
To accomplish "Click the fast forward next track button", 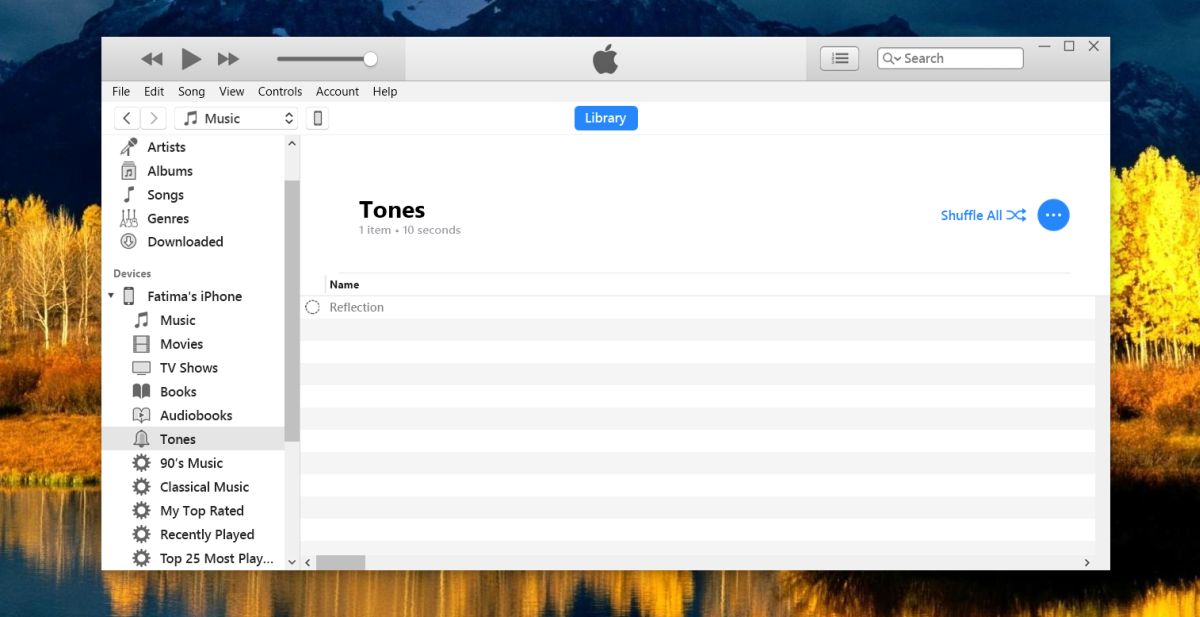I will pos(229,59).
